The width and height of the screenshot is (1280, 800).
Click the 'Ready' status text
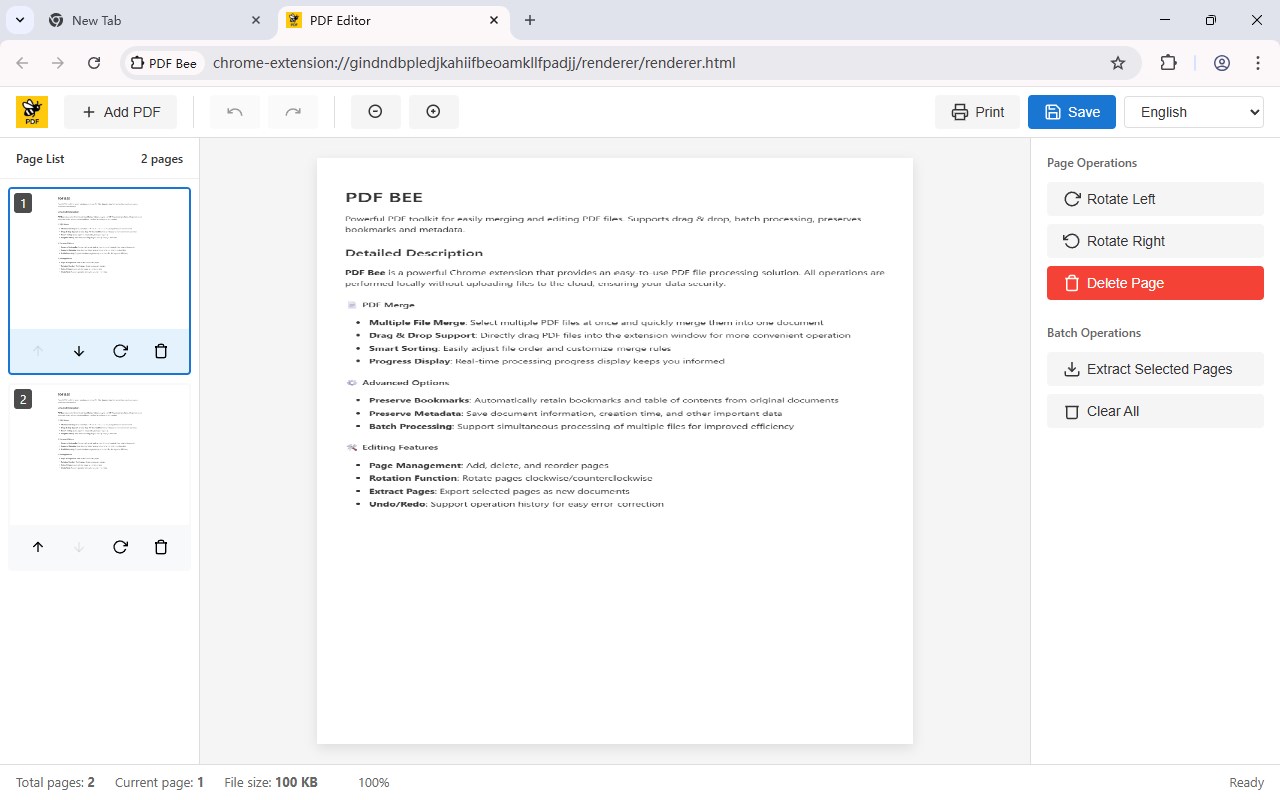click(x=1247, y=783)
